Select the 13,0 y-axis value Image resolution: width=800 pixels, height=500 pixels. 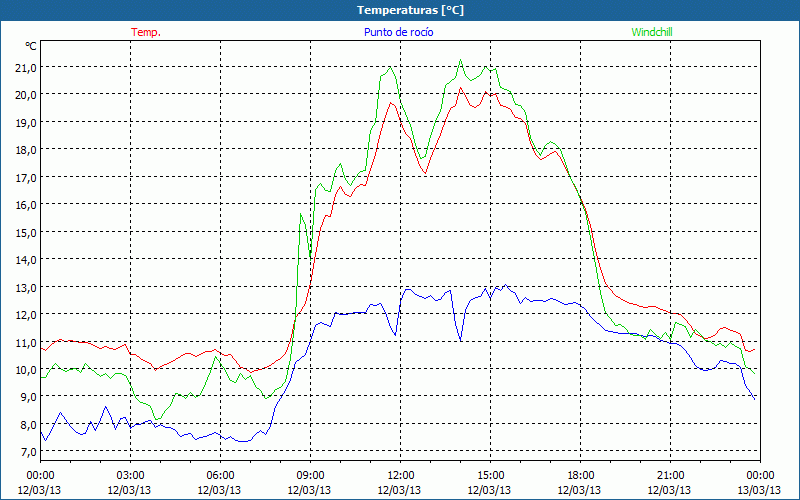click(26, 287)
